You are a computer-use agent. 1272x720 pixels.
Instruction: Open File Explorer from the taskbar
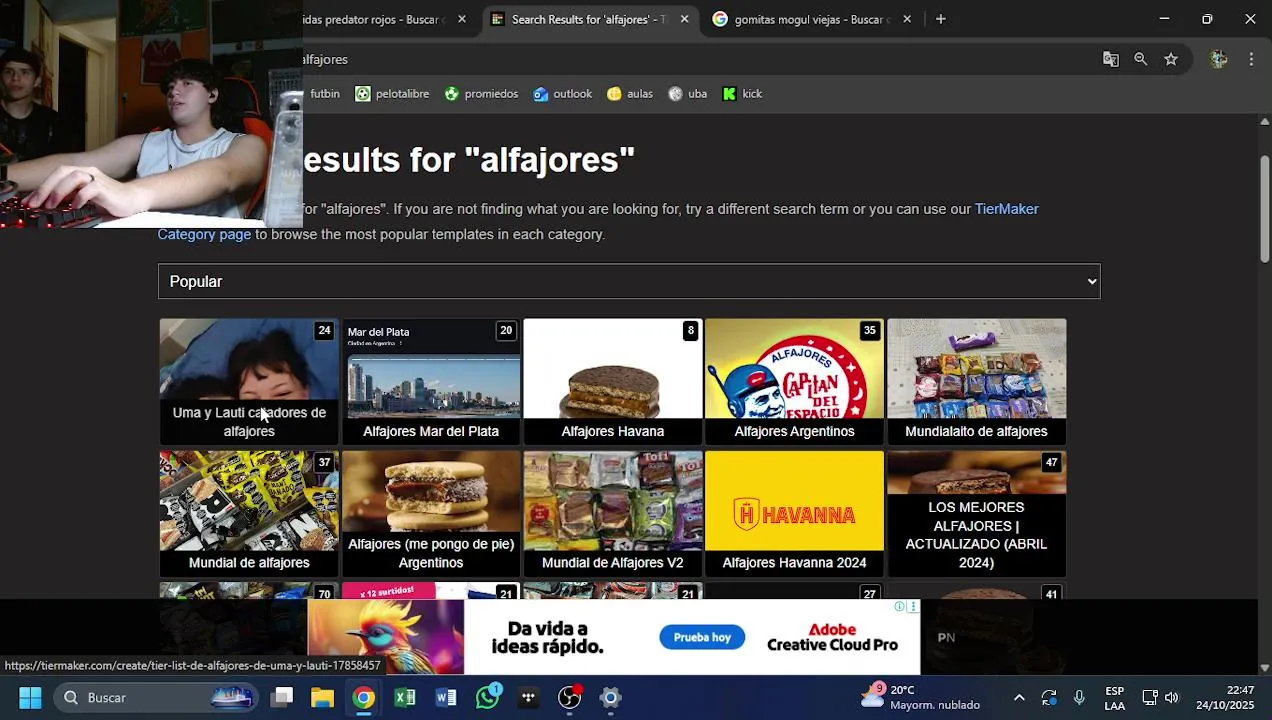[323, 697]
